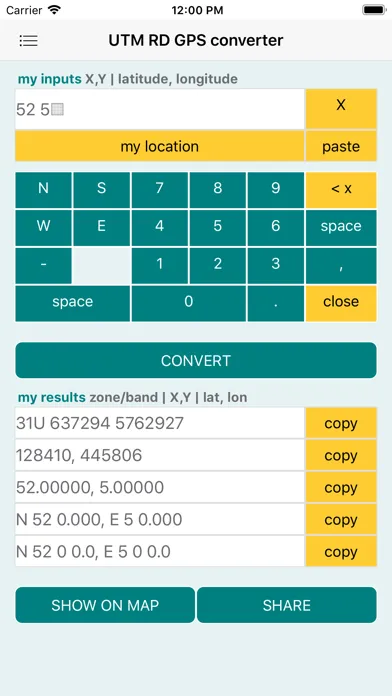Screen dimensions: 392x696
Task: Tap the coordinates input field
Action: [160, 109]
